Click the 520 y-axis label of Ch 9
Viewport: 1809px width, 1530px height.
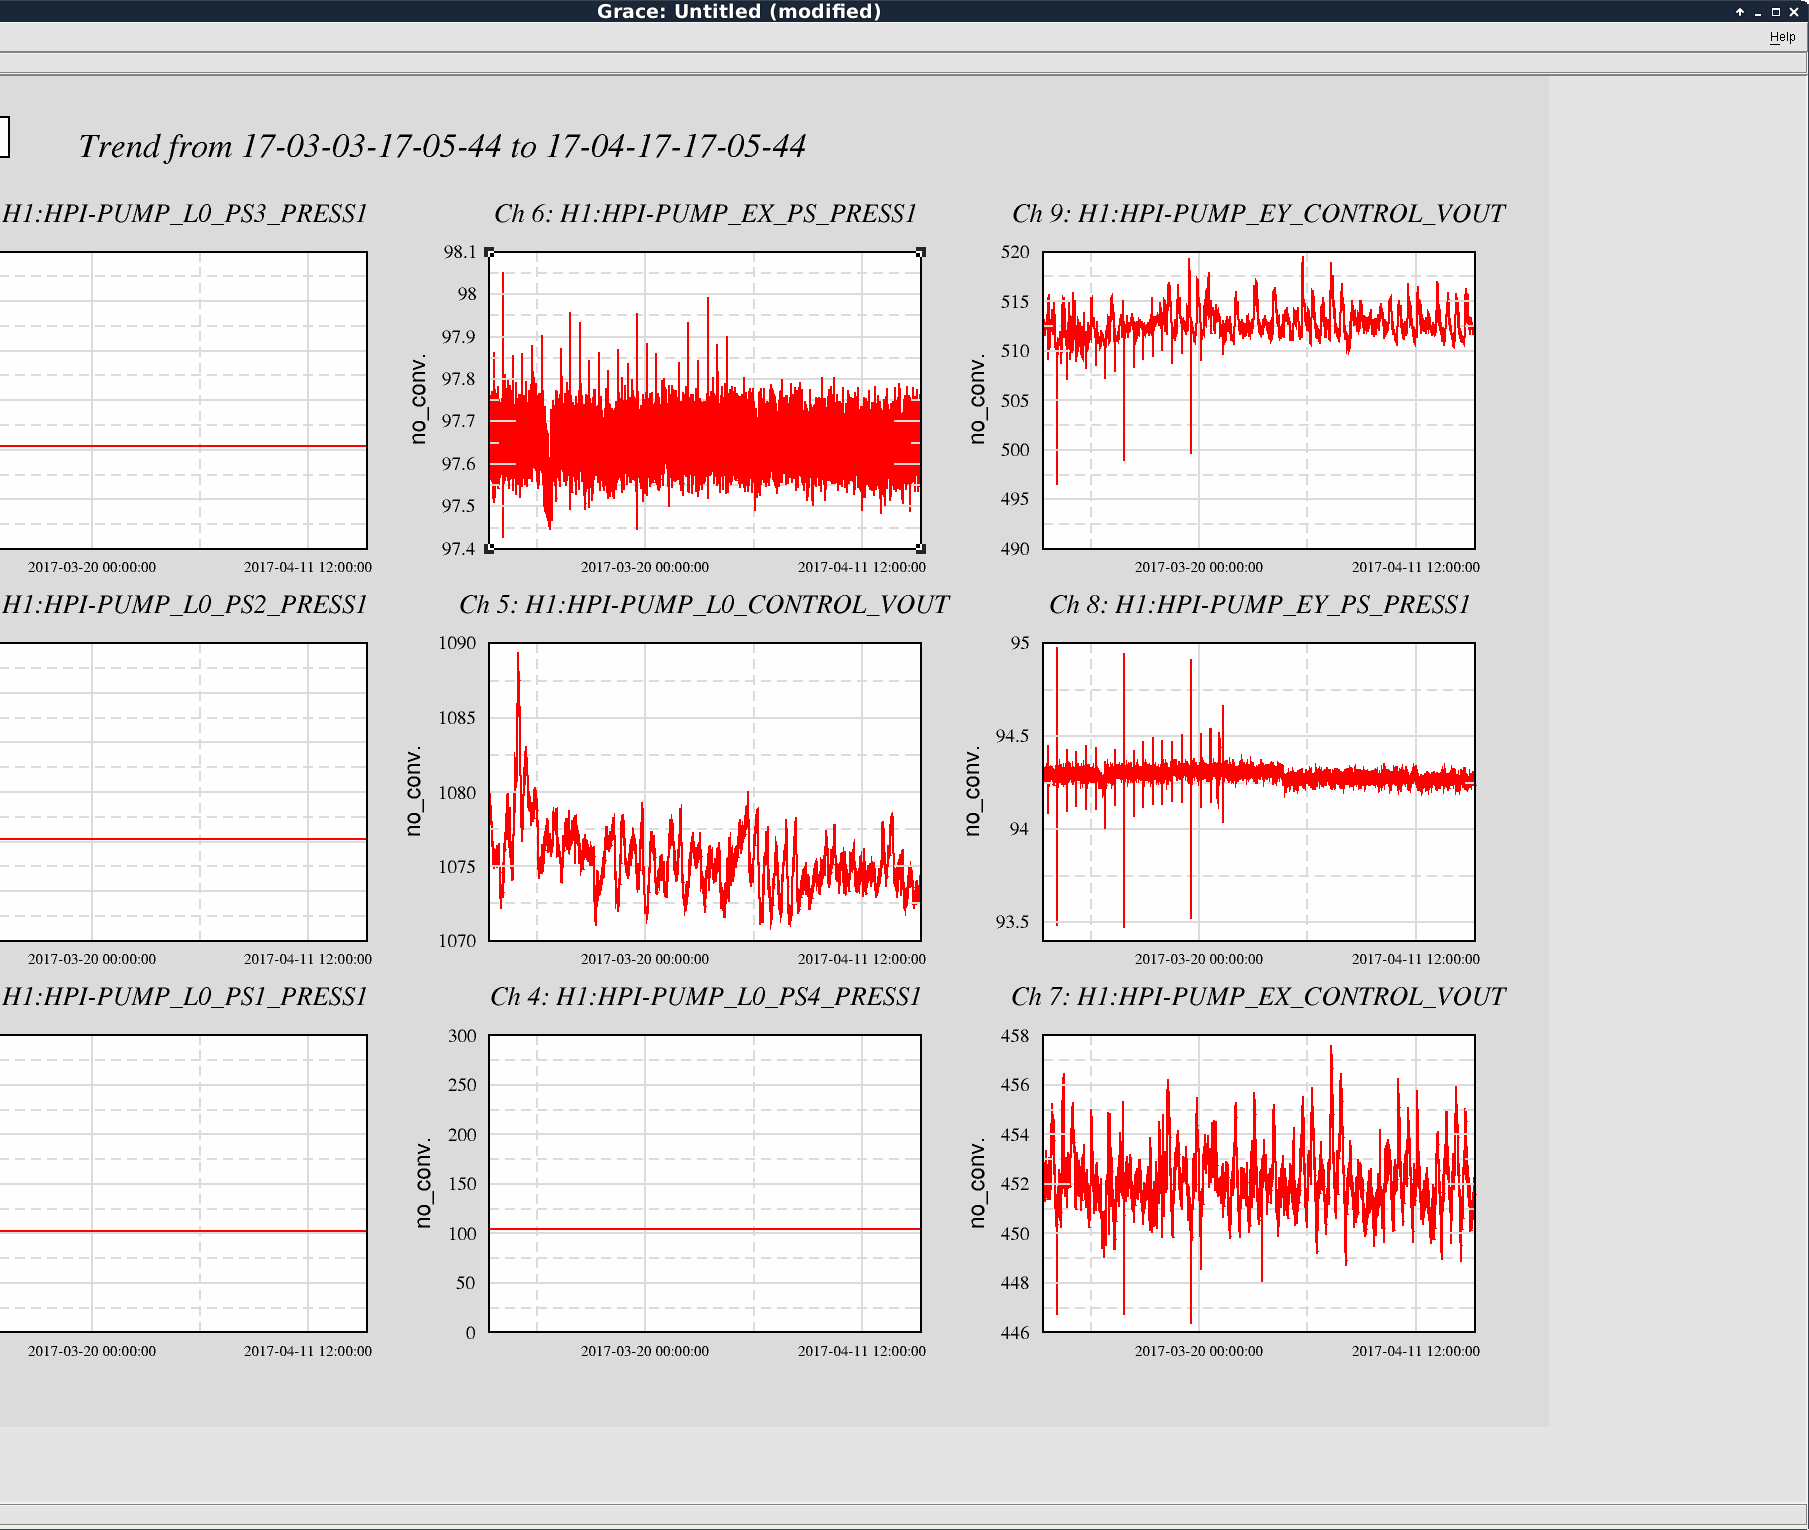click(1015, 252)
